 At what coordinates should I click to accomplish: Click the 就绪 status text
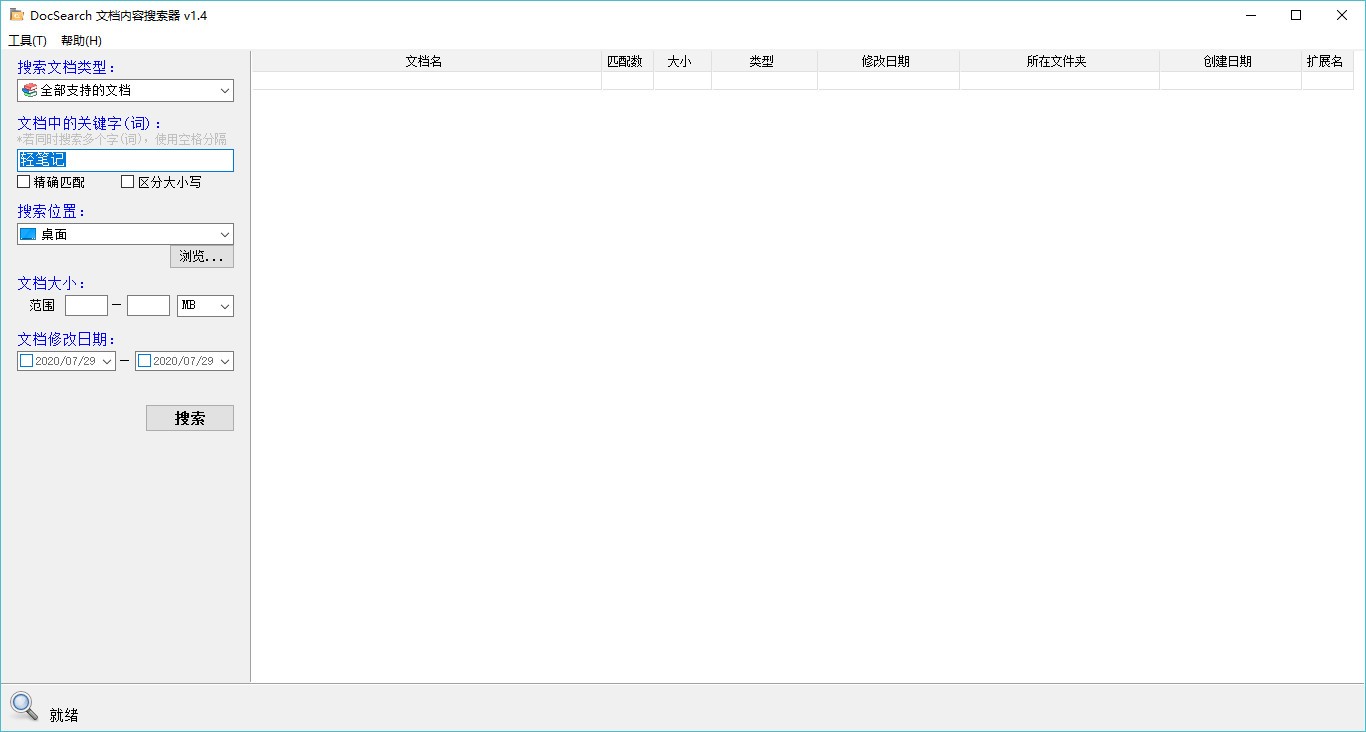click(64, 715)
